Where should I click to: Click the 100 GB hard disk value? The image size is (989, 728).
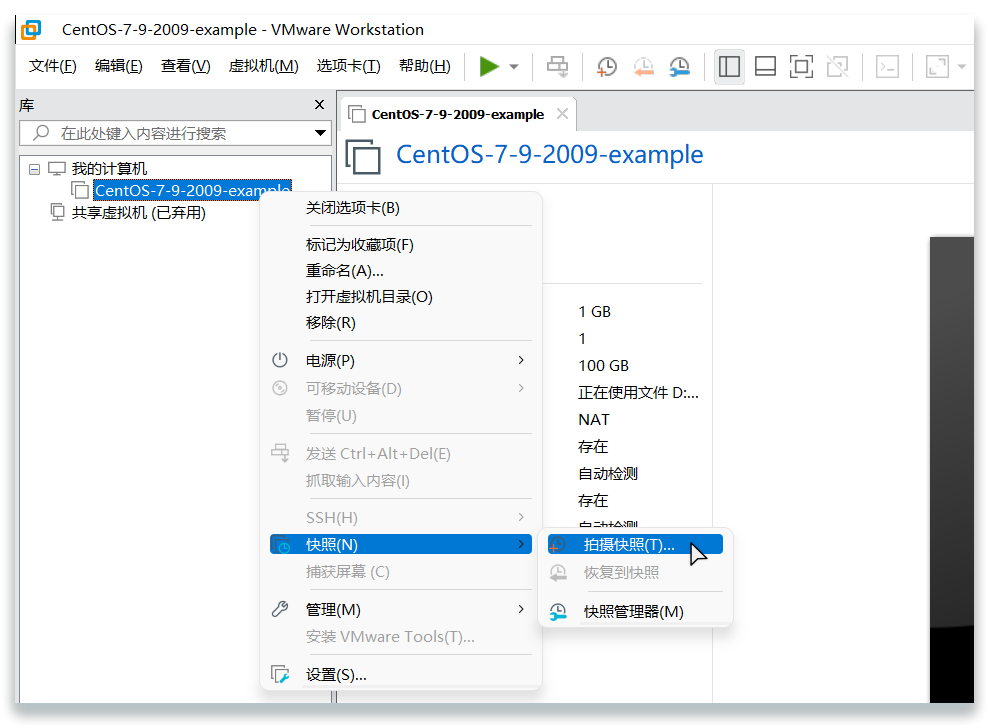coord(604,365)
